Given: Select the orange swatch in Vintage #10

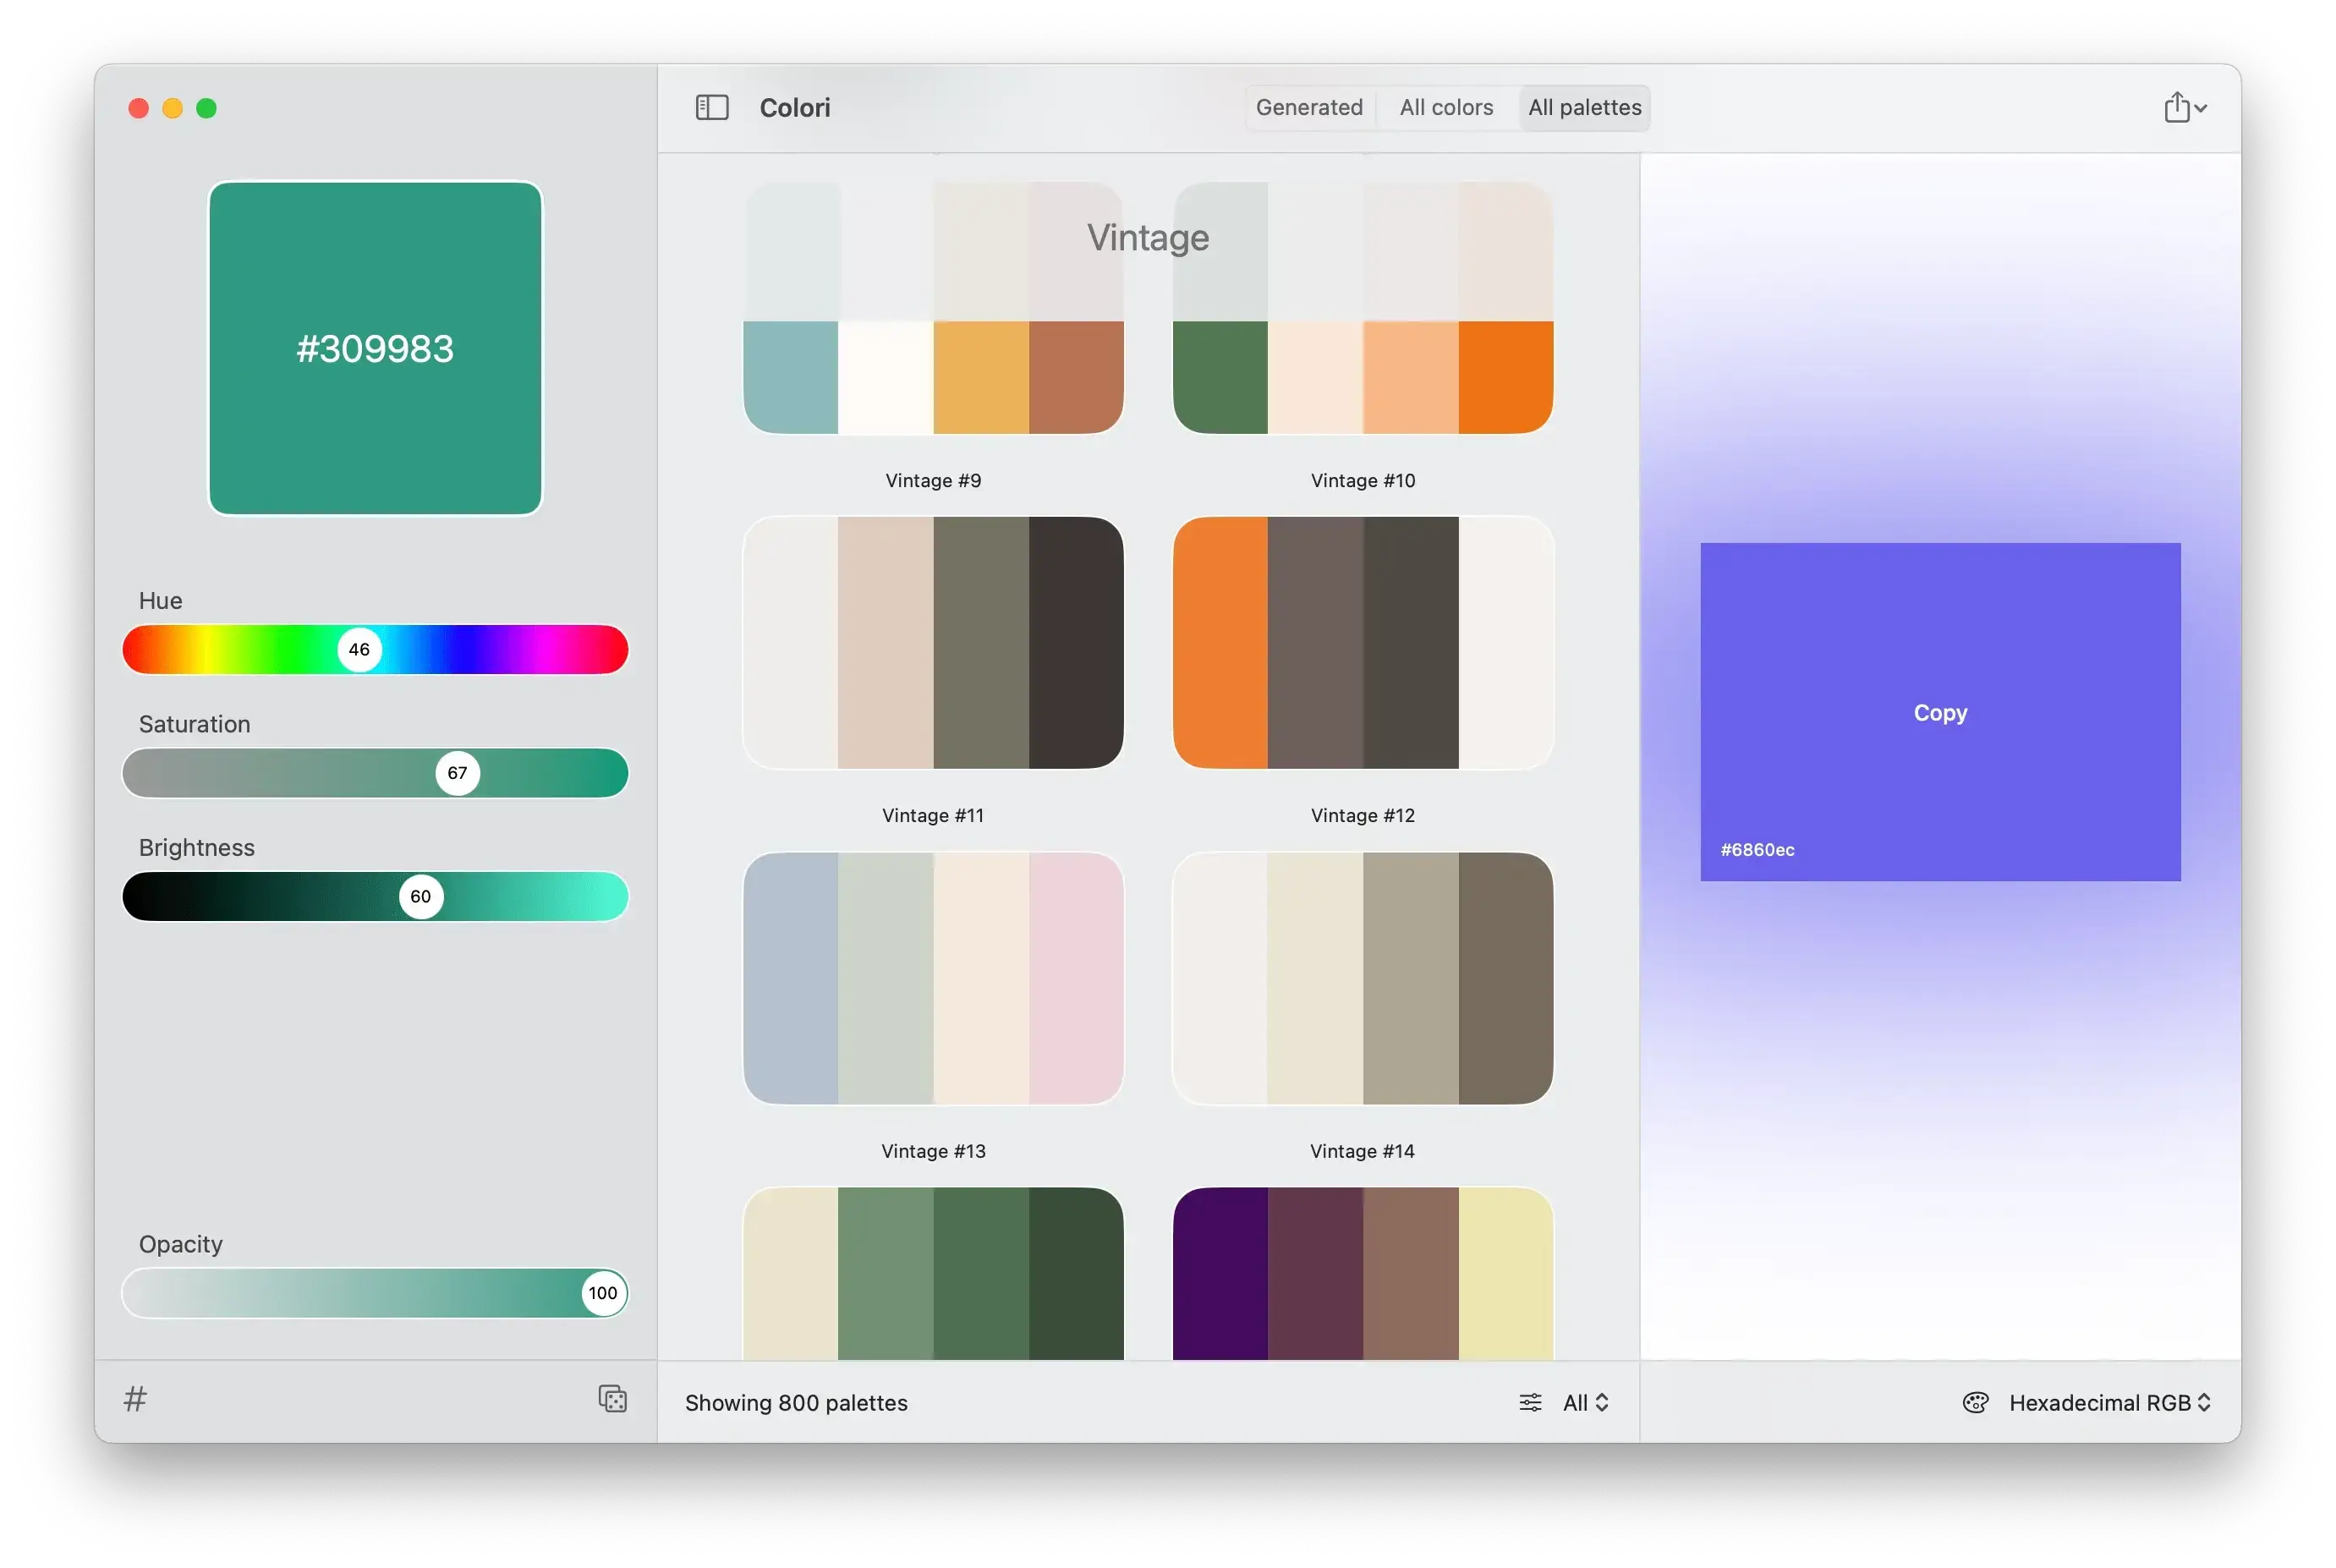Looking at the screenshot, I should pos(1506,376).
